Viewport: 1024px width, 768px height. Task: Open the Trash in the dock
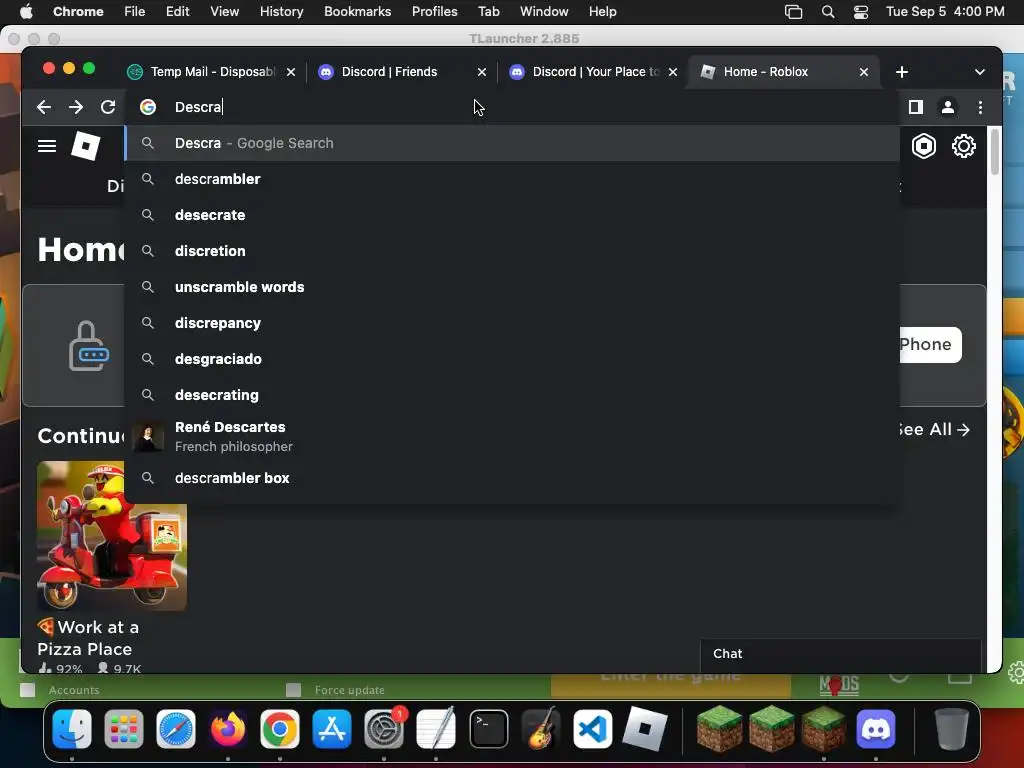[x=952, y=729]
